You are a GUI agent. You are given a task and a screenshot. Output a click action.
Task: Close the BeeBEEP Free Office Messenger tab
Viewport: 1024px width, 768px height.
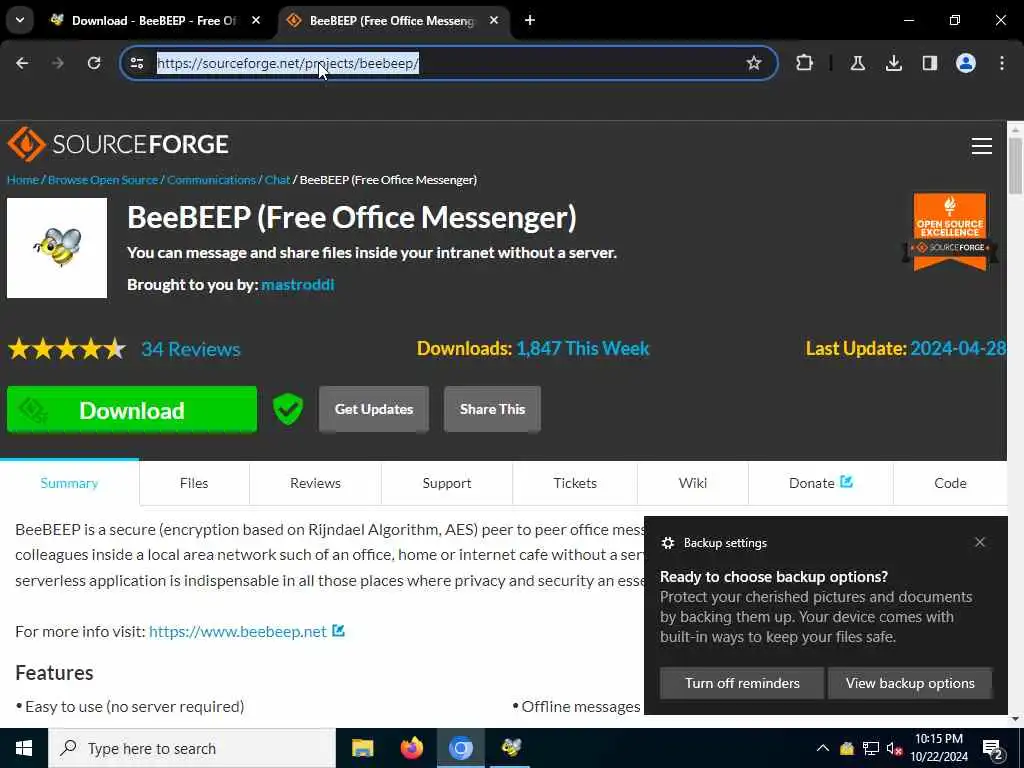494,20
